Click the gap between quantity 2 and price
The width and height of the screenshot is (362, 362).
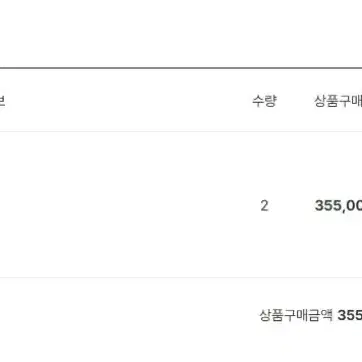pyautogui.click(x=291, y=206)
